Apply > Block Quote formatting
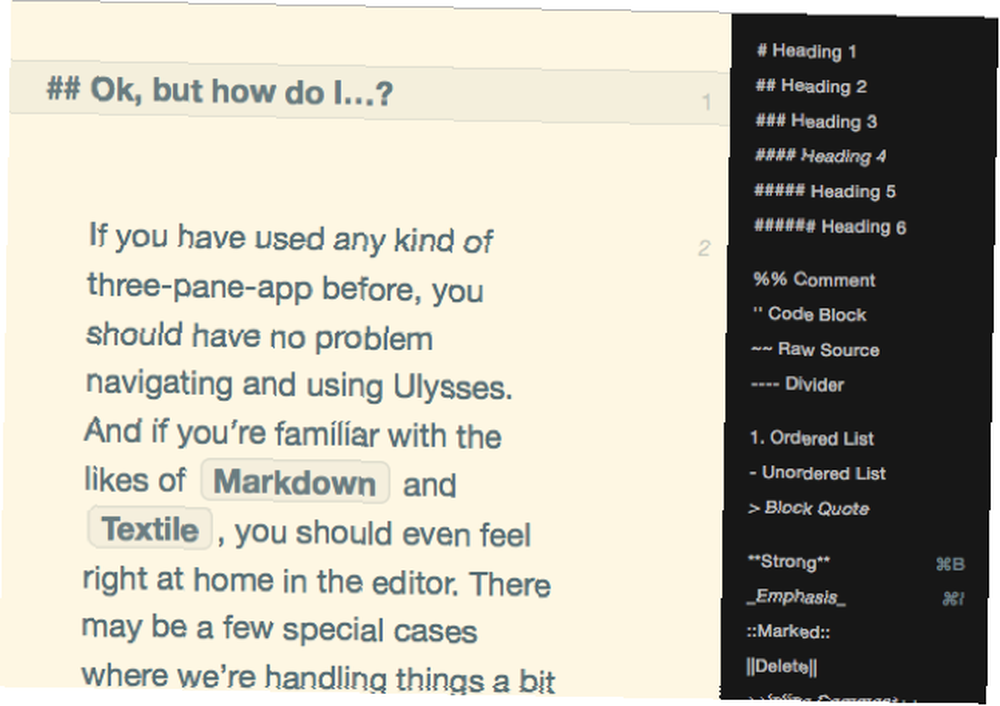The width and height of the screenshot is (1000, 706). coord(808,508)
